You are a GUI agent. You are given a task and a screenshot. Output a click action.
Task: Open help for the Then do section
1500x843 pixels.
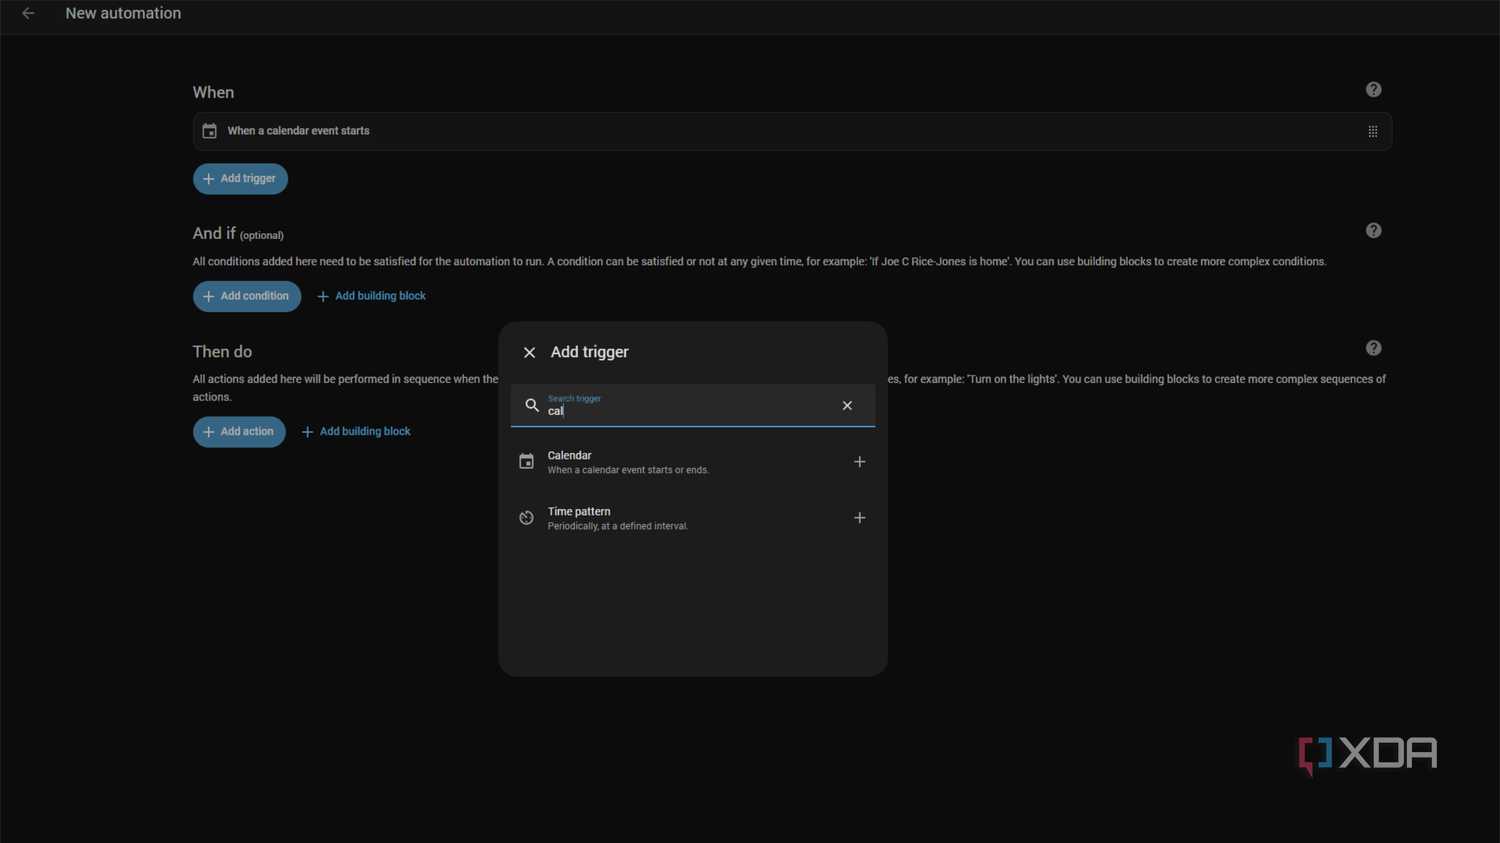pos(1373,348)
